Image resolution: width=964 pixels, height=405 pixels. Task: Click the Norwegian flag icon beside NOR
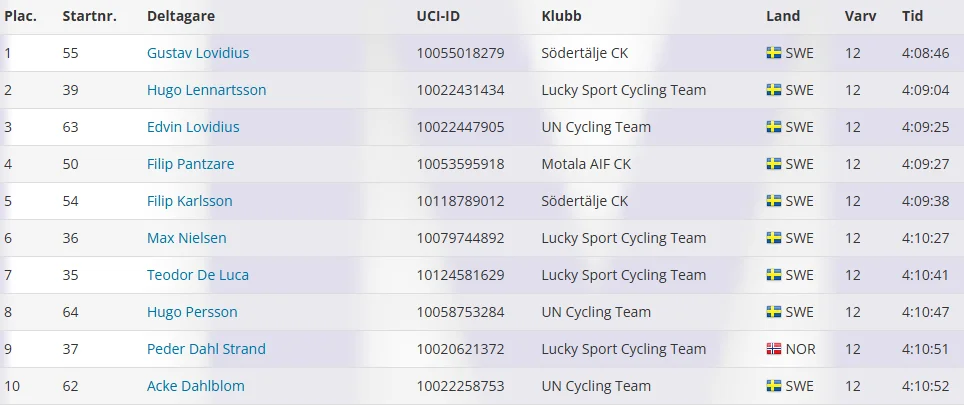tap(773, 349)
